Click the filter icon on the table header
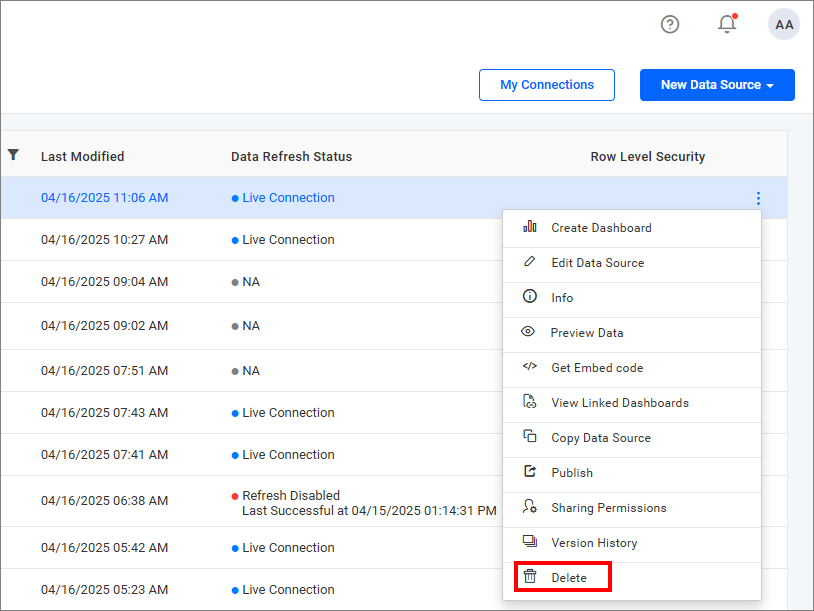This screenshot has width=814, height=611. tap(14, 156)
